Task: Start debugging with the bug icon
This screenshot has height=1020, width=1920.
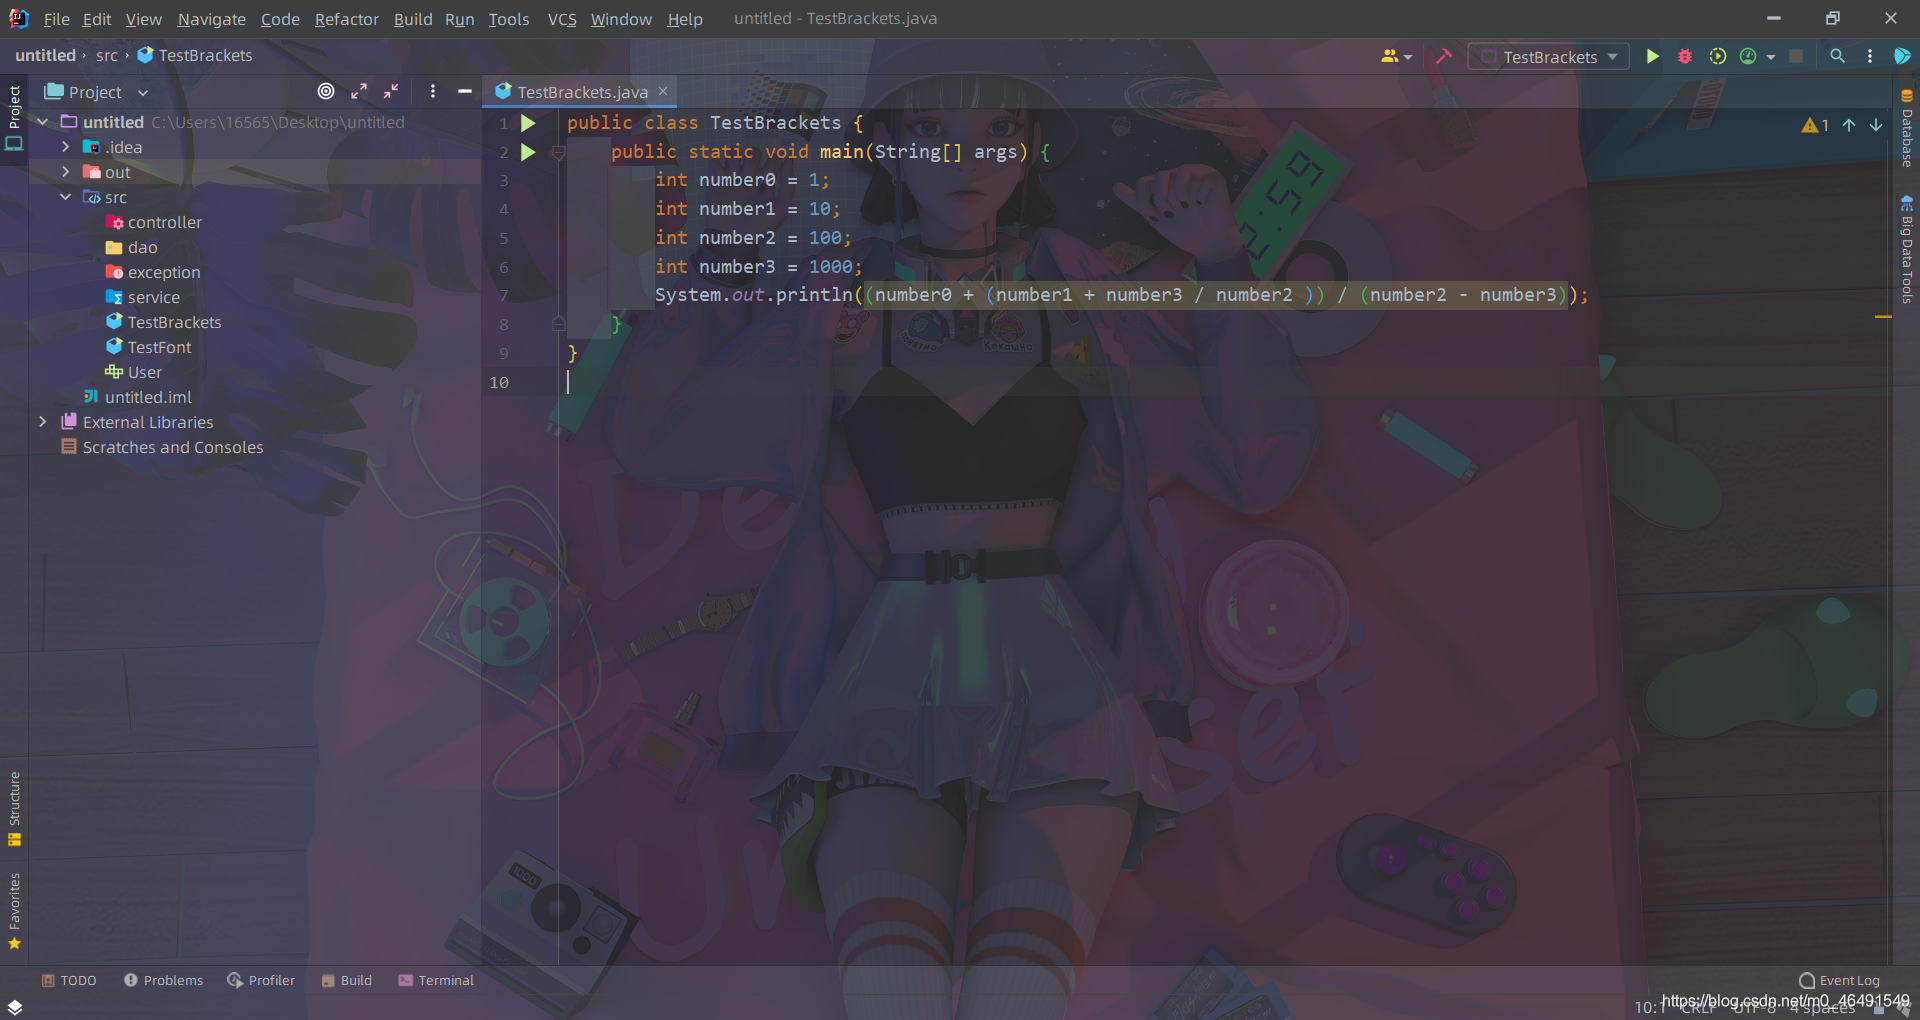Action: pos(1685,57)
